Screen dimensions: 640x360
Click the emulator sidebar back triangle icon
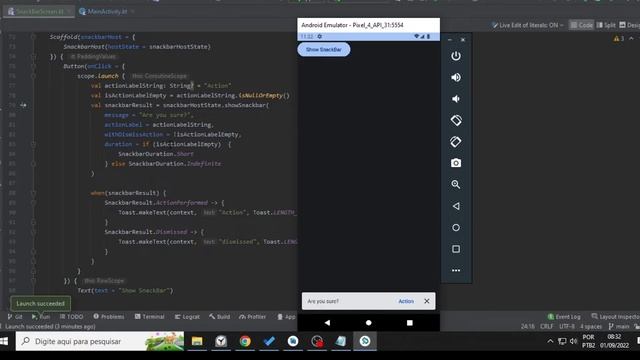click(456, 206)
